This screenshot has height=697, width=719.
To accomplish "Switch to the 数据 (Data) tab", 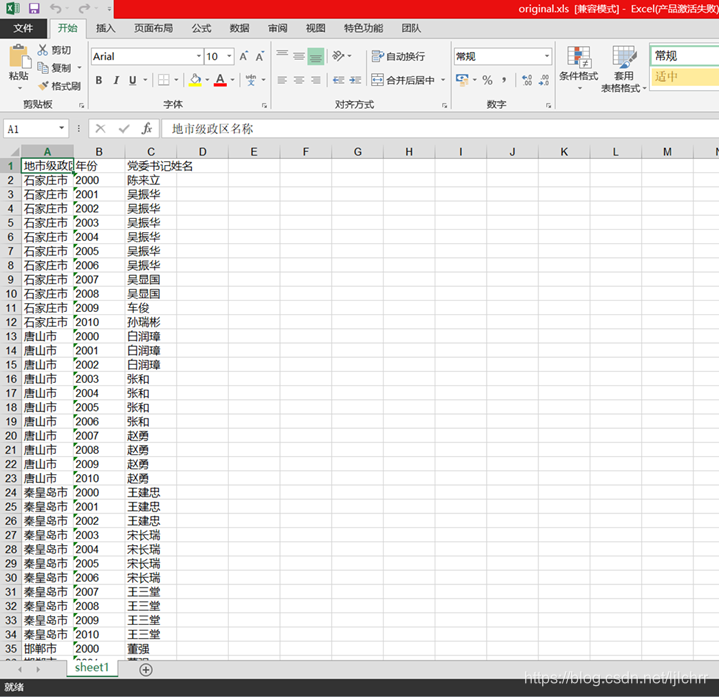I will [239, 28].
